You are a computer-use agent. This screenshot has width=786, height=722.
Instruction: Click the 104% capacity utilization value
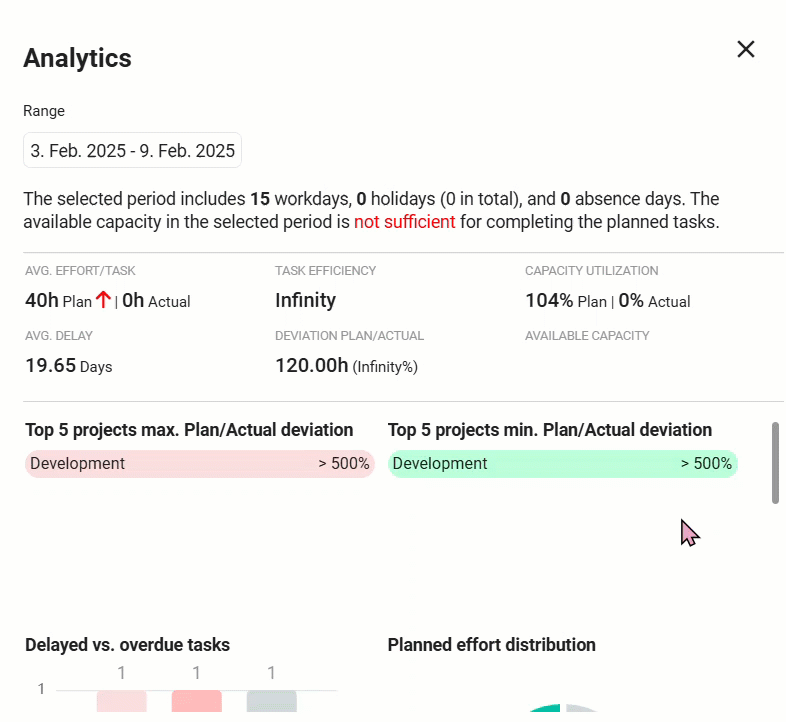(549, 300)
